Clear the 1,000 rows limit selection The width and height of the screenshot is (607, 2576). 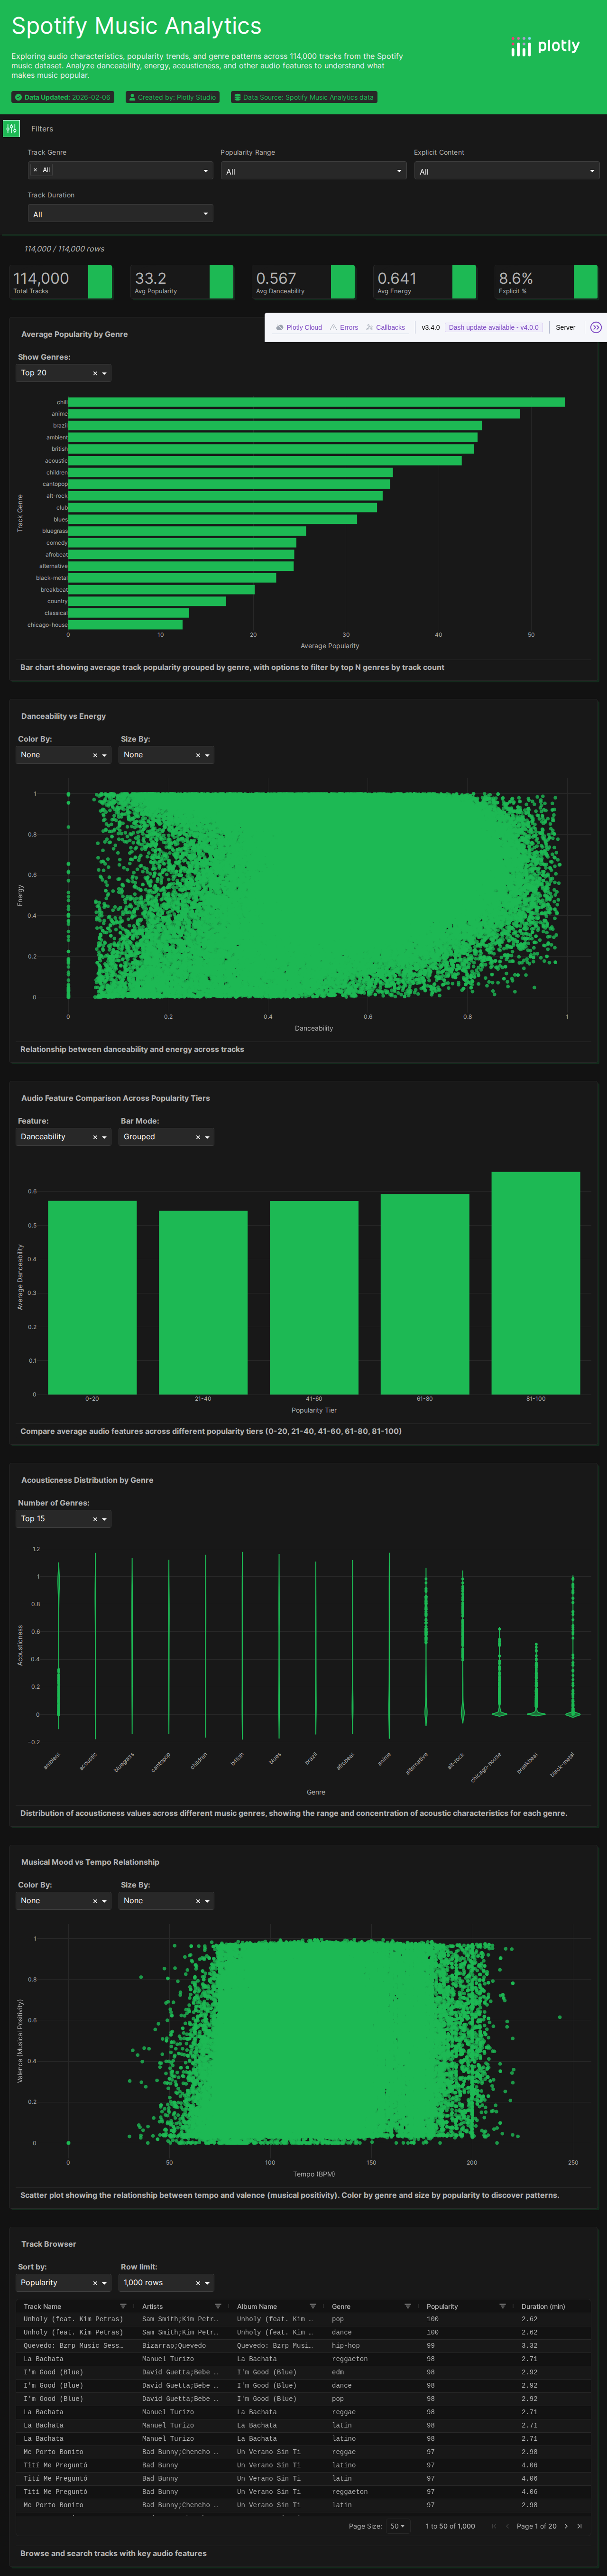coord(198,2283)
